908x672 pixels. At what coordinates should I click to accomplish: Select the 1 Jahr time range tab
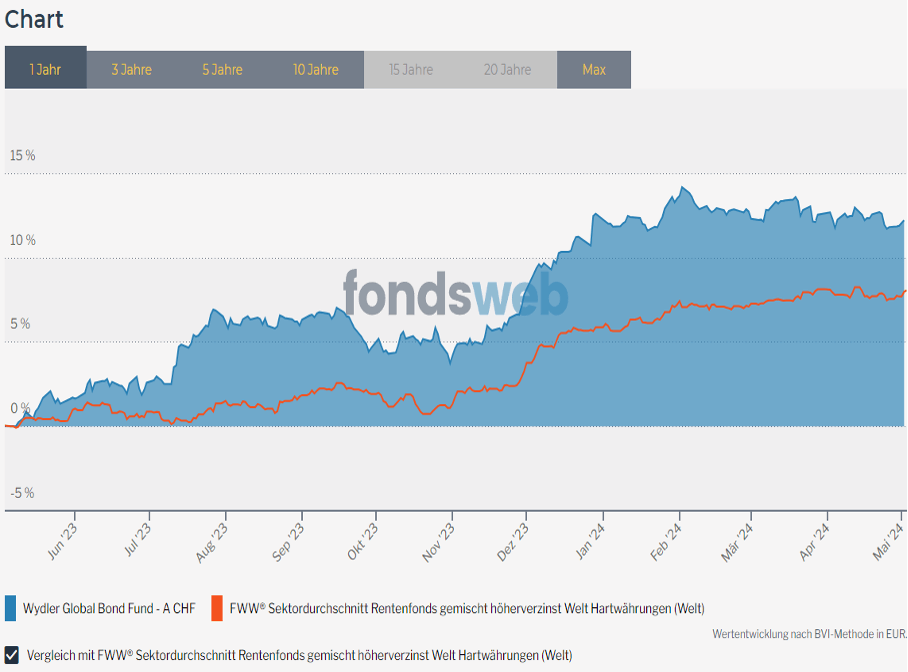click(46, 68)
